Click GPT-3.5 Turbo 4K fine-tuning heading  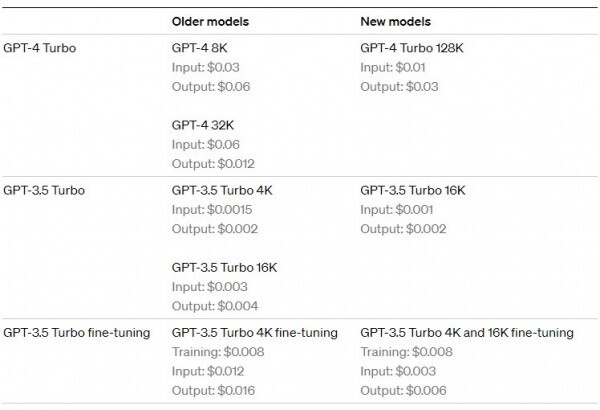point(255,333)
